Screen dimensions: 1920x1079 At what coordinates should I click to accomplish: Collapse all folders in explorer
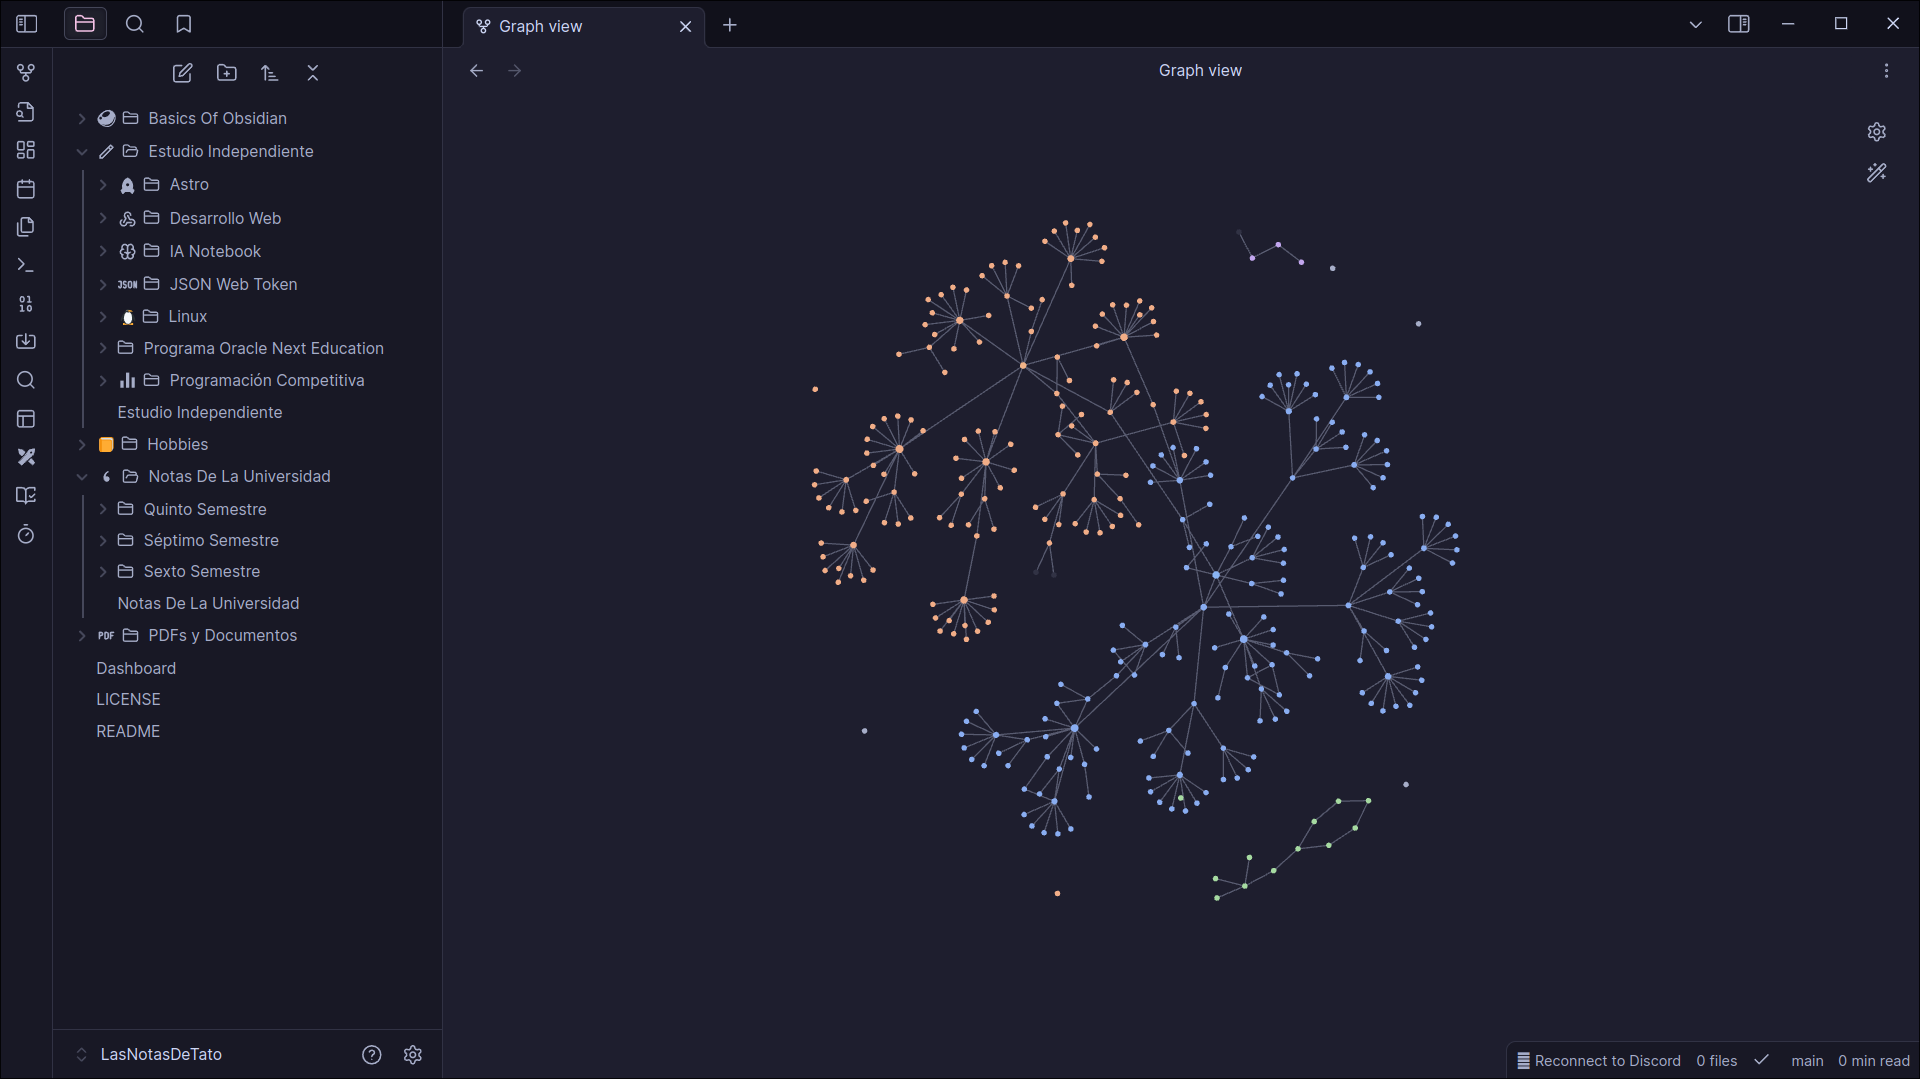(x=313, y=73)
